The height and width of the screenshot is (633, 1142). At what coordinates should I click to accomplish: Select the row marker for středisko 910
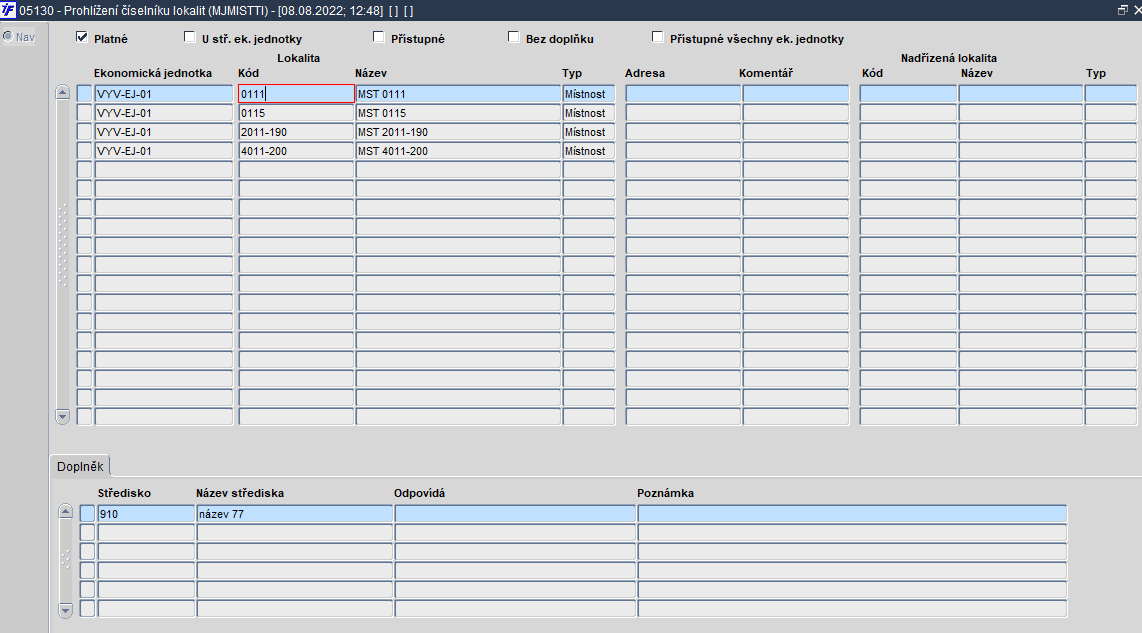(x=87, y=514)
